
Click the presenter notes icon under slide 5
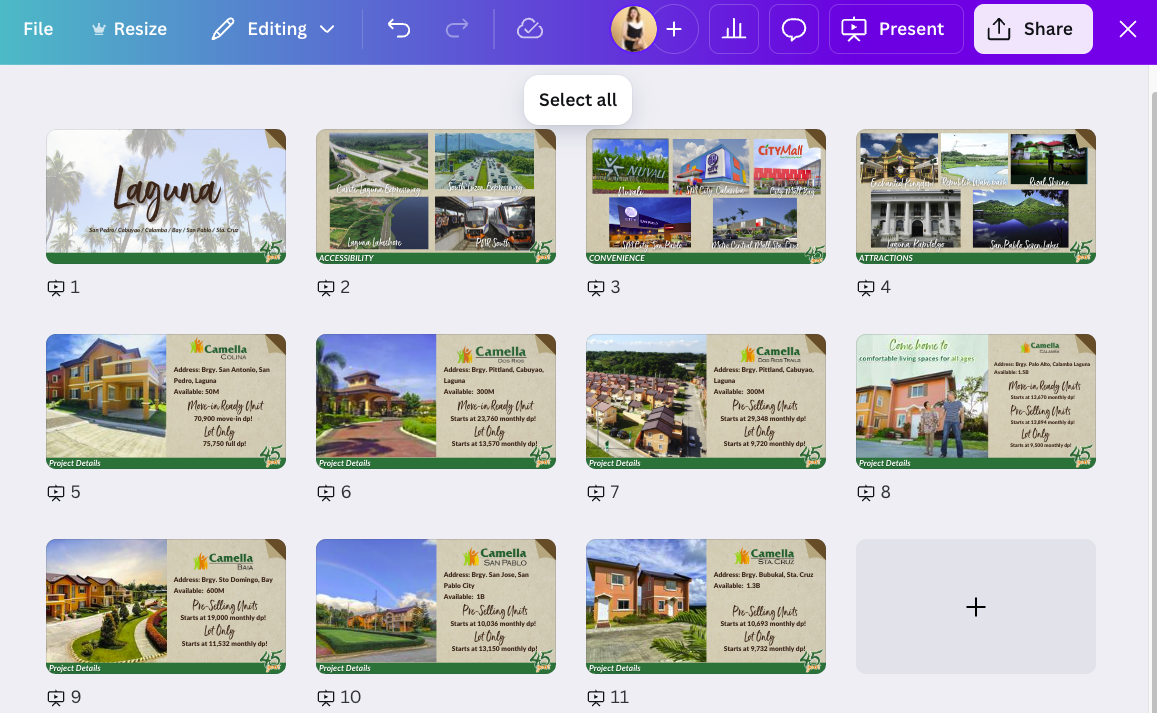pos(56,492)
